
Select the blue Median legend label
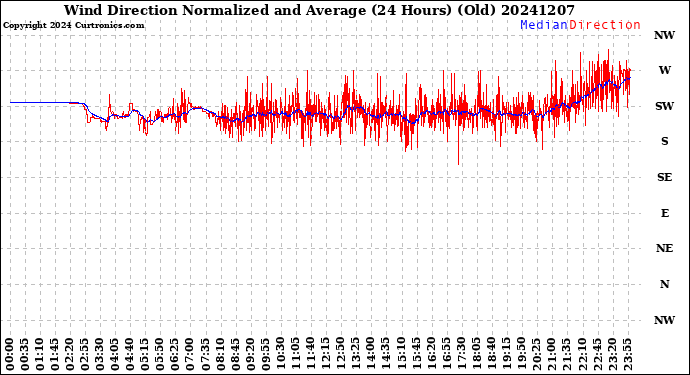[544, 25]
